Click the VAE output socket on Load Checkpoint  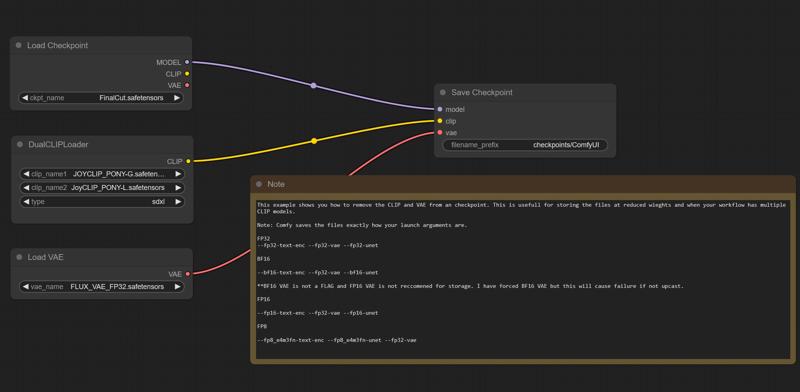(187, 85)
